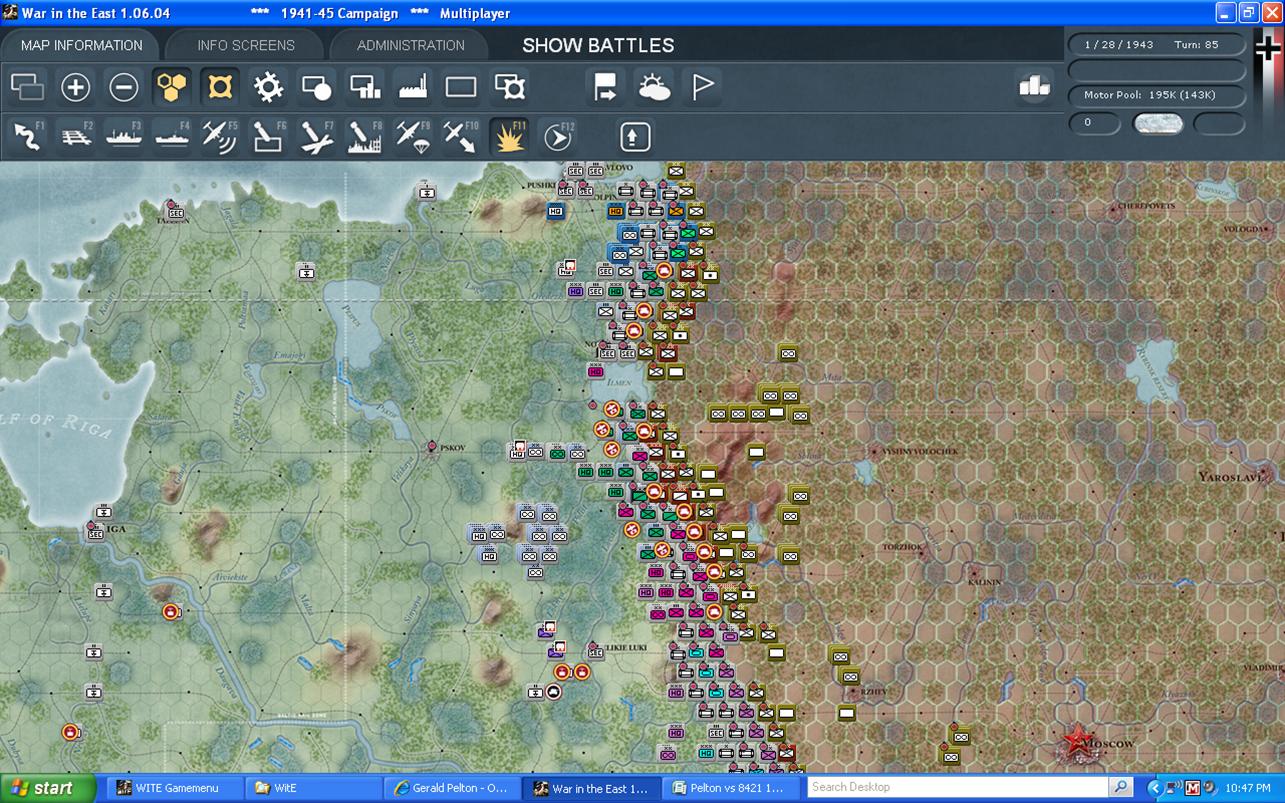This screenshot has height=803, width=1285.
Task: Toggle the unit stacks display icon
Action: pos(27,88)
